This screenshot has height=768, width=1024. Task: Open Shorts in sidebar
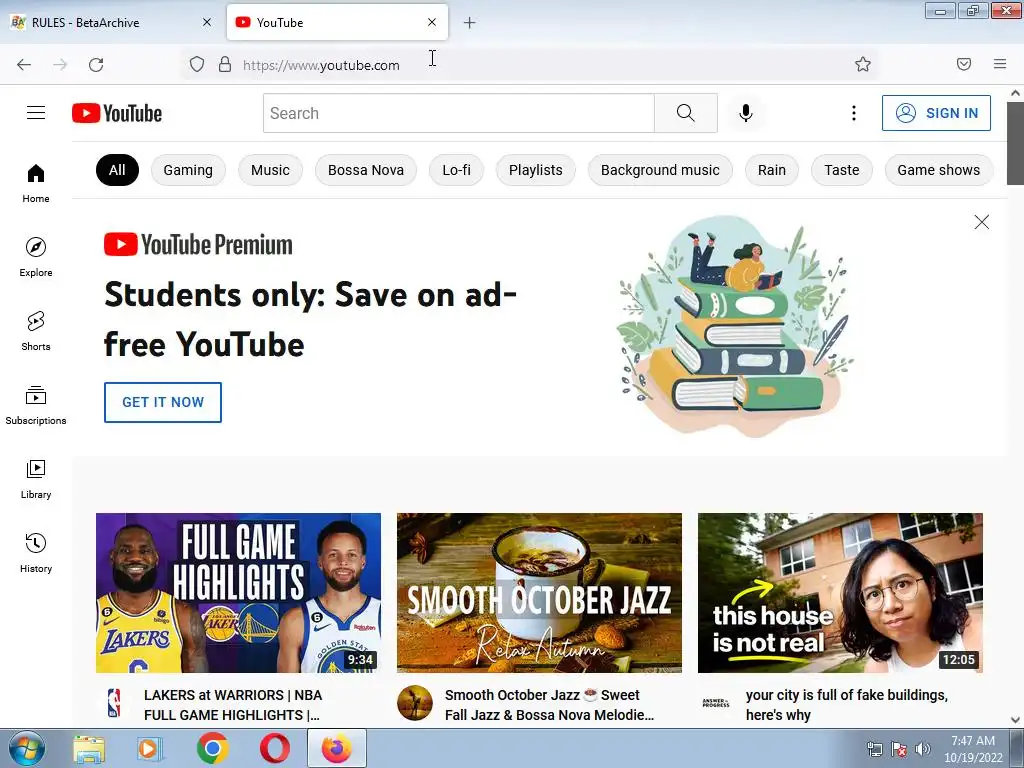(x=36, y=331)
